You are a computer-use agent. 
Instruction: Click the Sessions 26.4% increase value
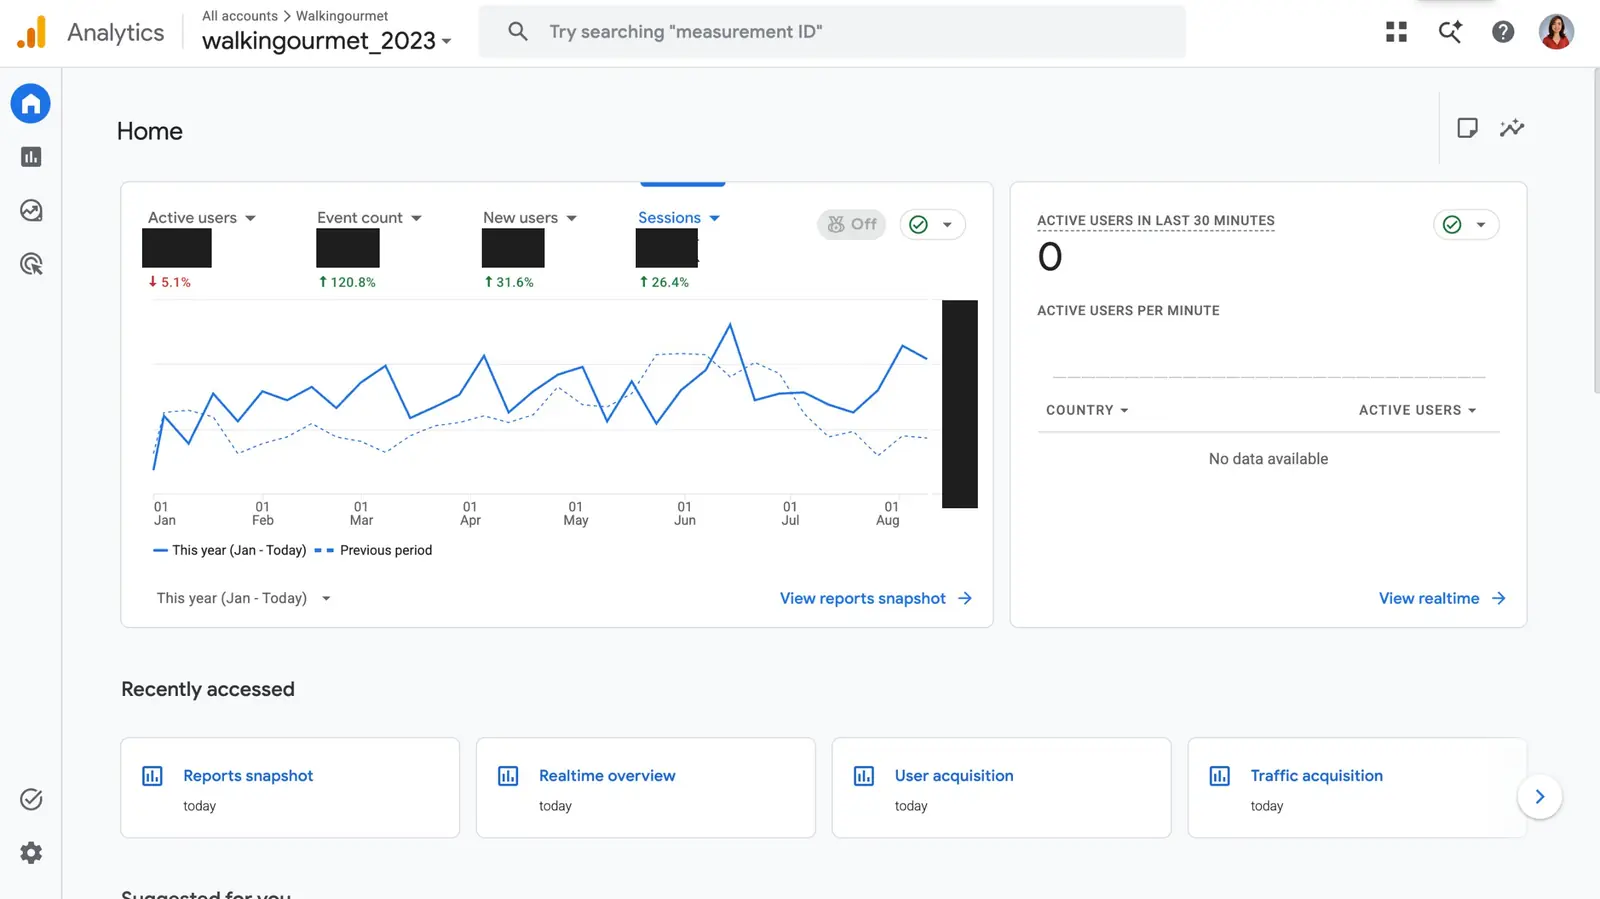pos(664,282)
